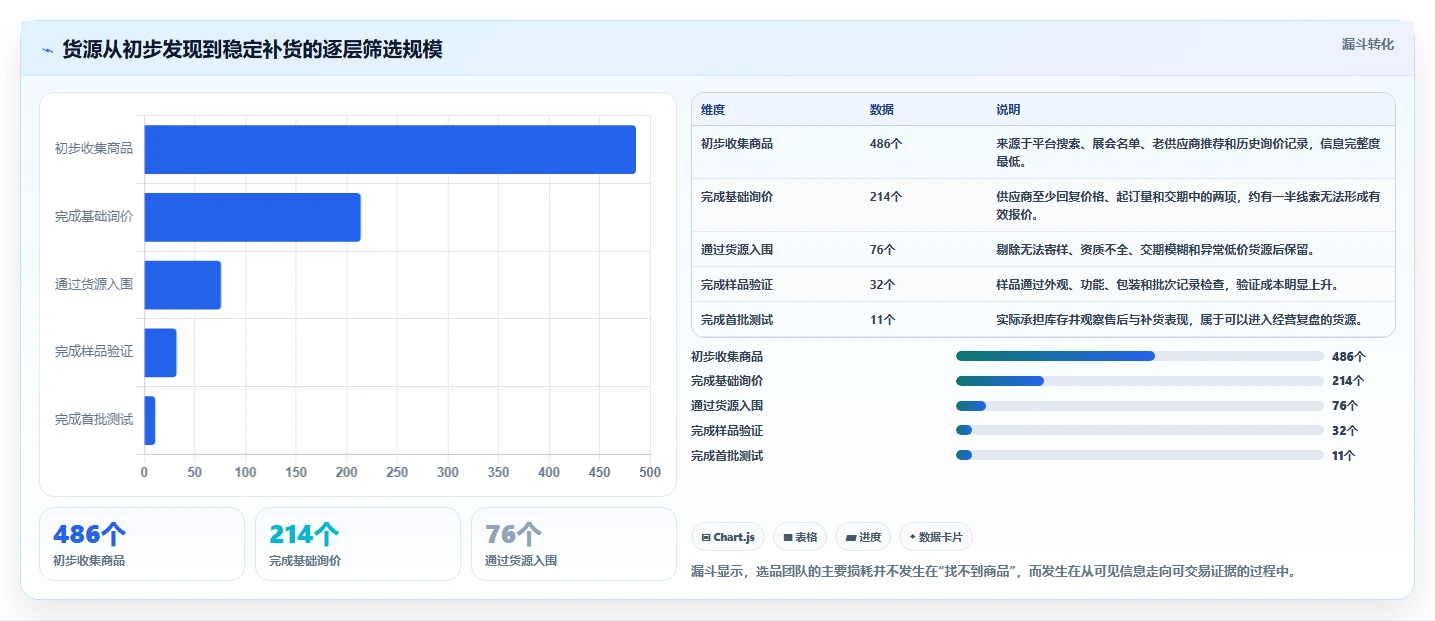The width and height of the screenshot is (1435, 621).
Task: Select the 数据卡片 chip
Action: click(x=936, y=537)
